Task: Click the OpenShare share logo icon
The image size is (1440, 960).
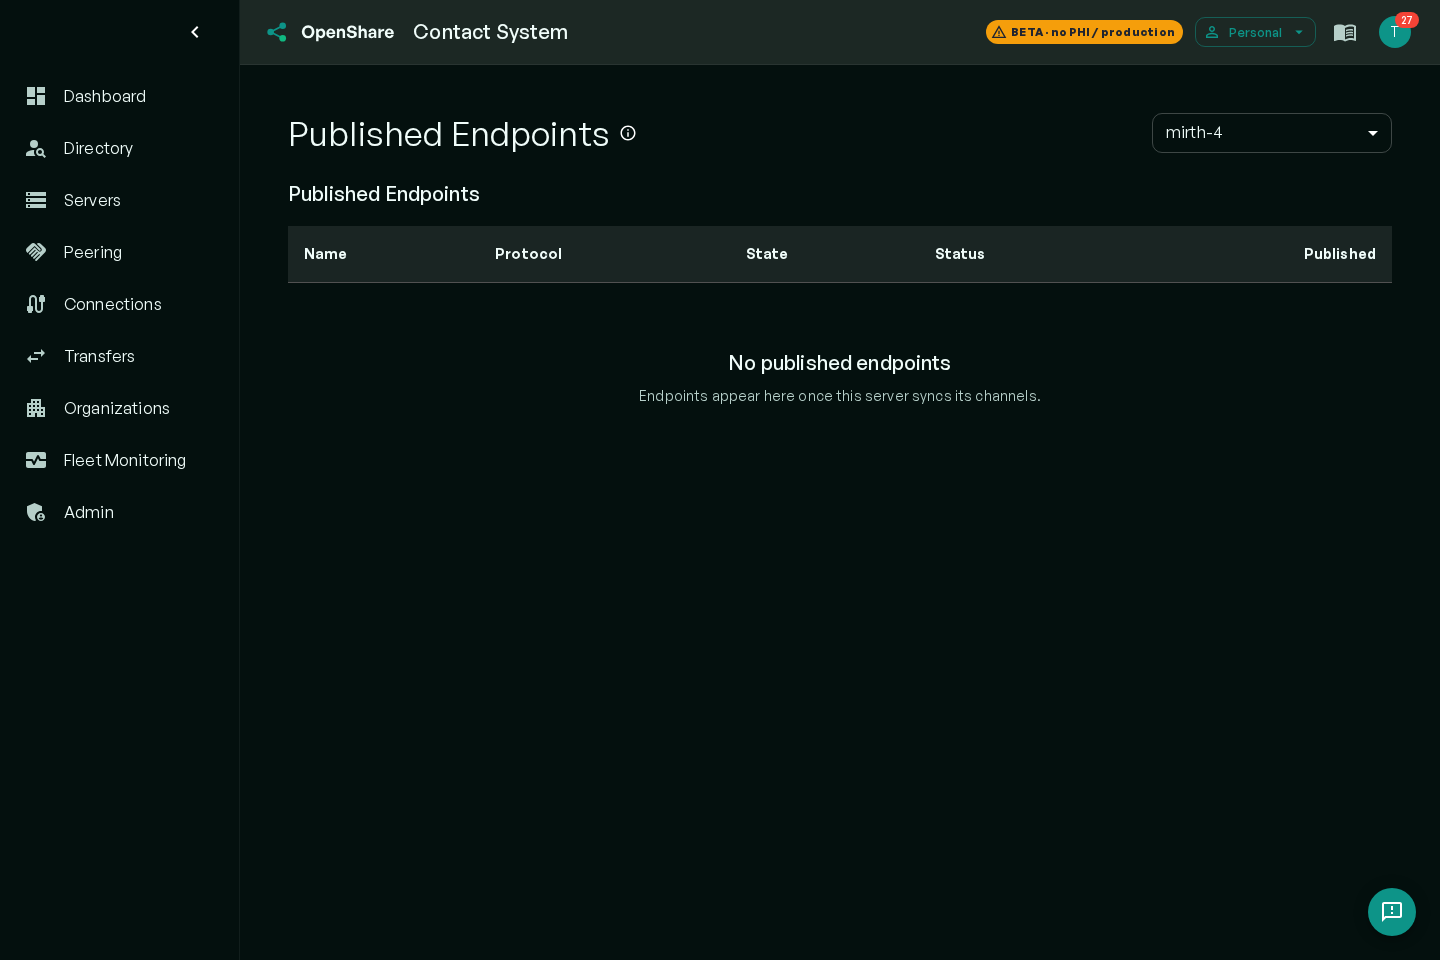Action: [x=277, y=32]
